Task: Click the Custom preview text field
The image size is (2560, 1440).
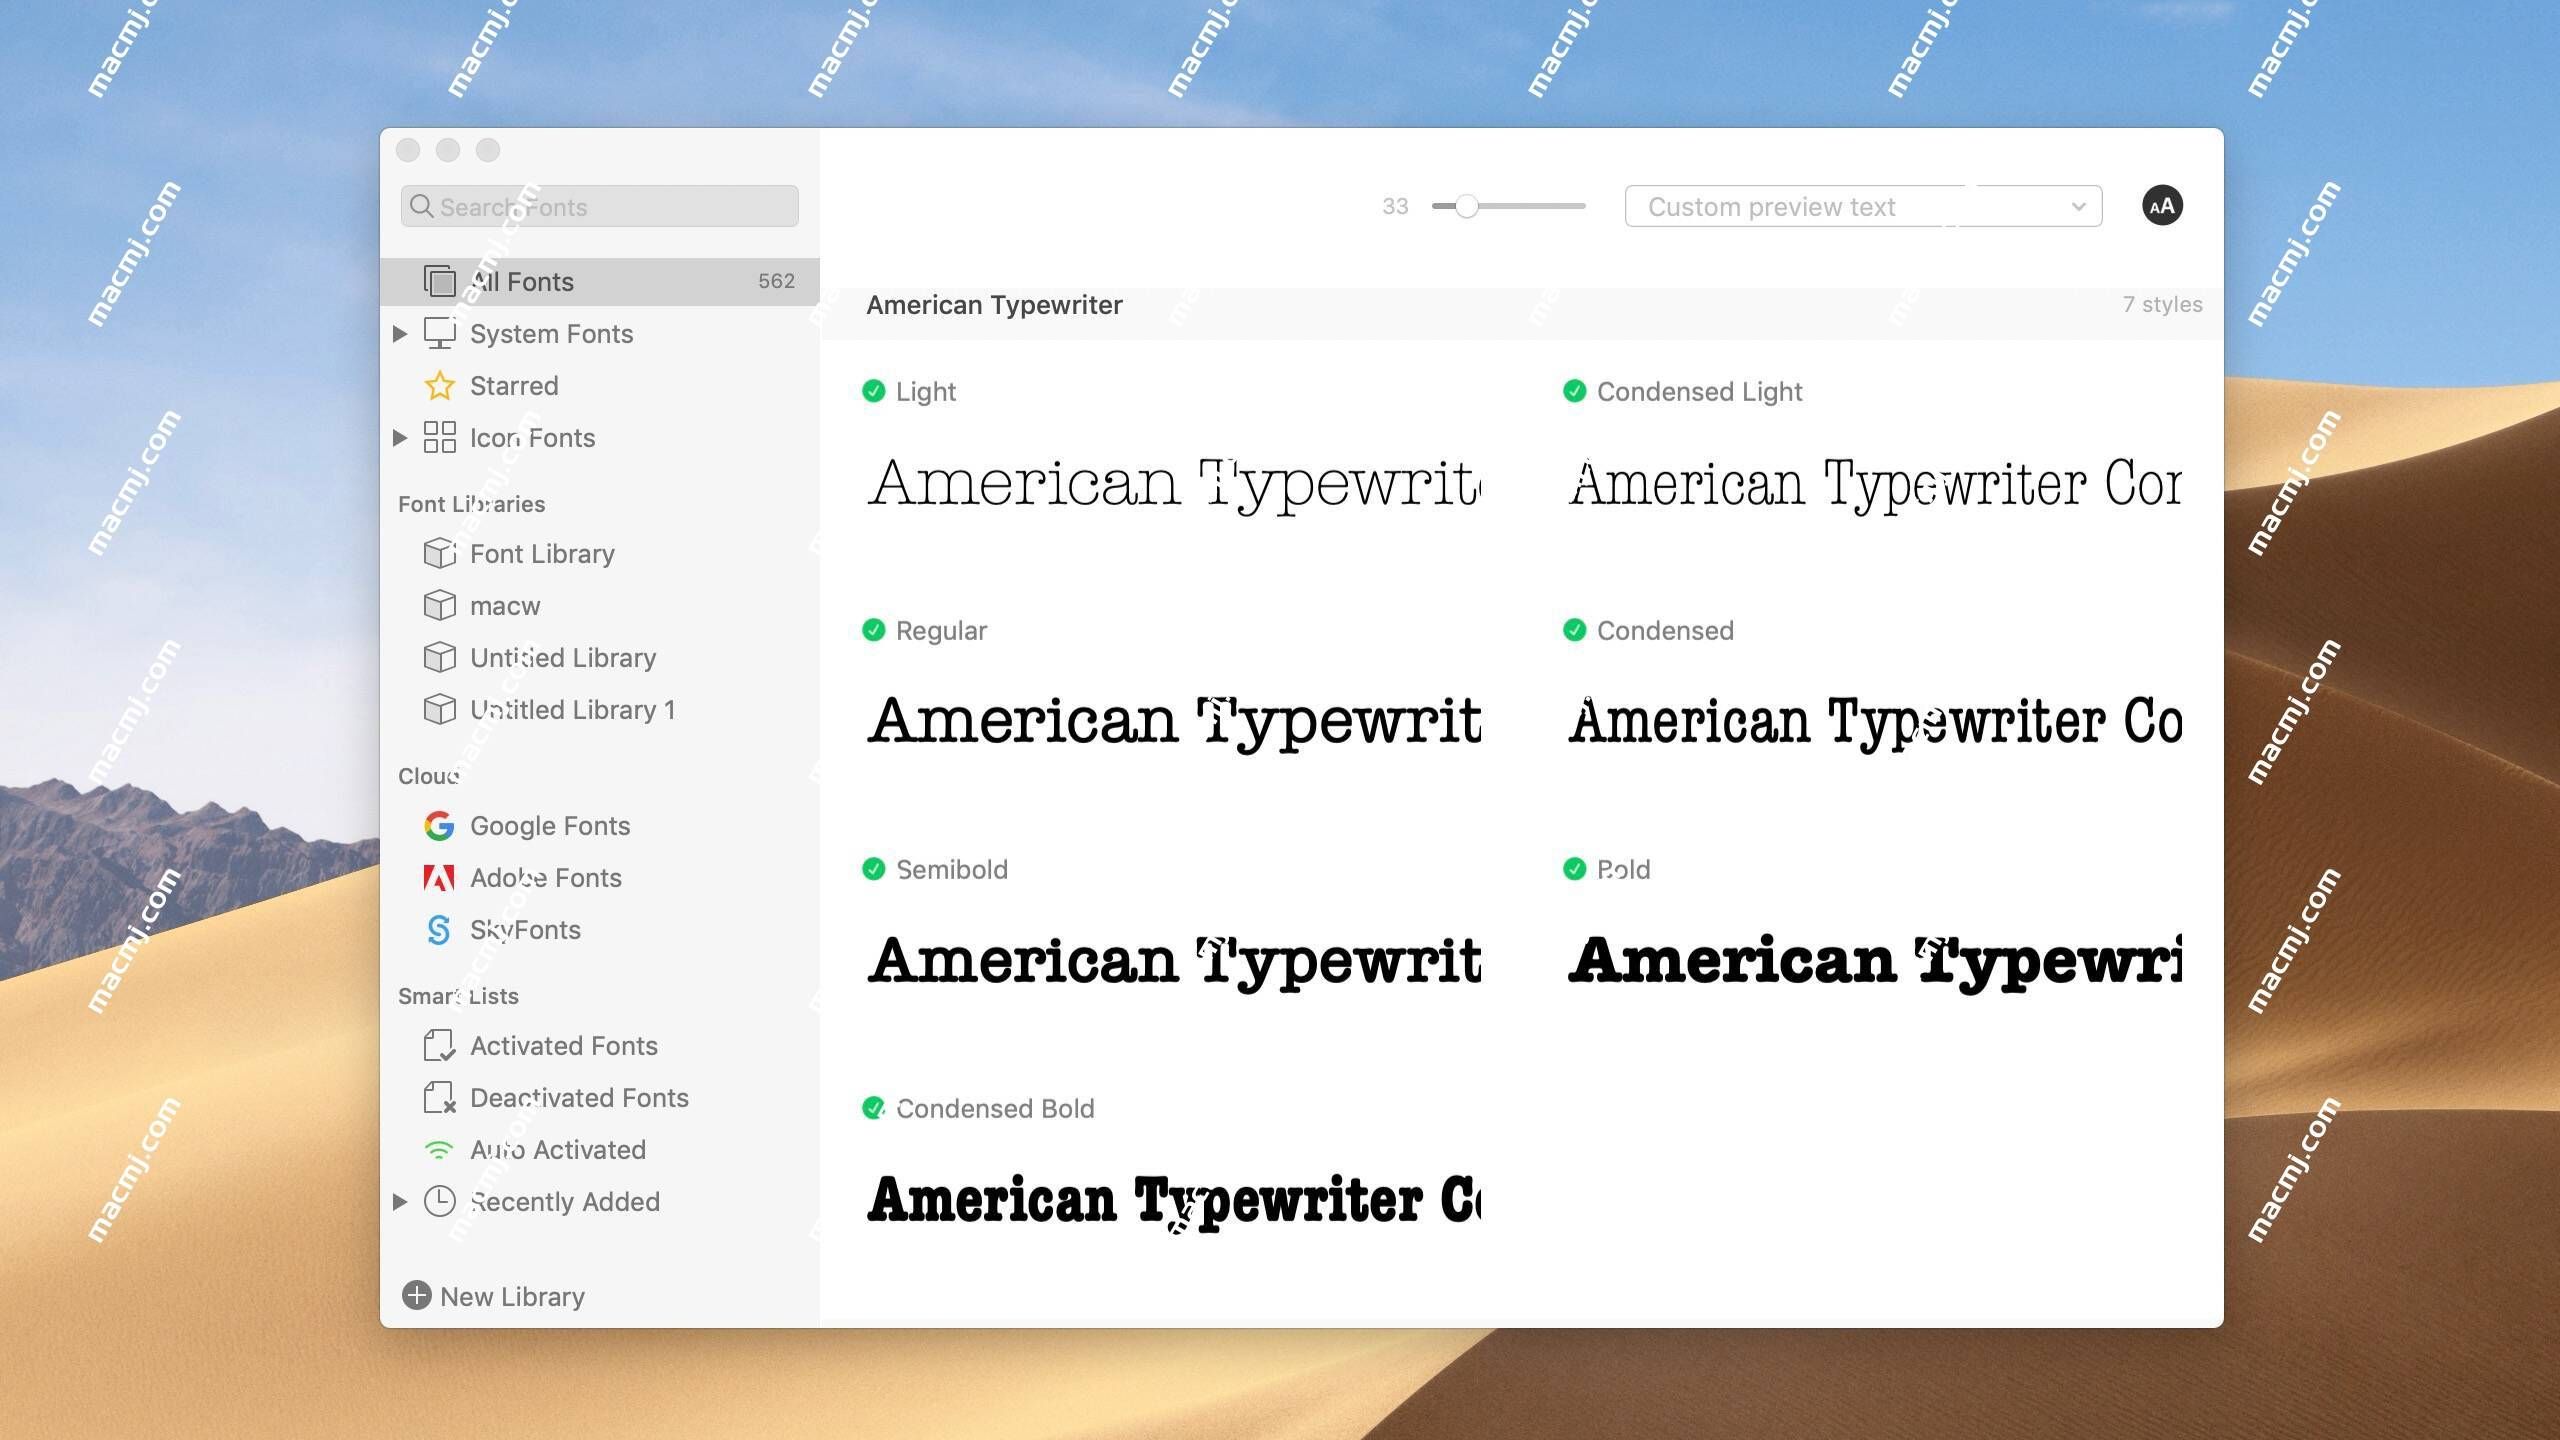Action: pos(1863,206)
